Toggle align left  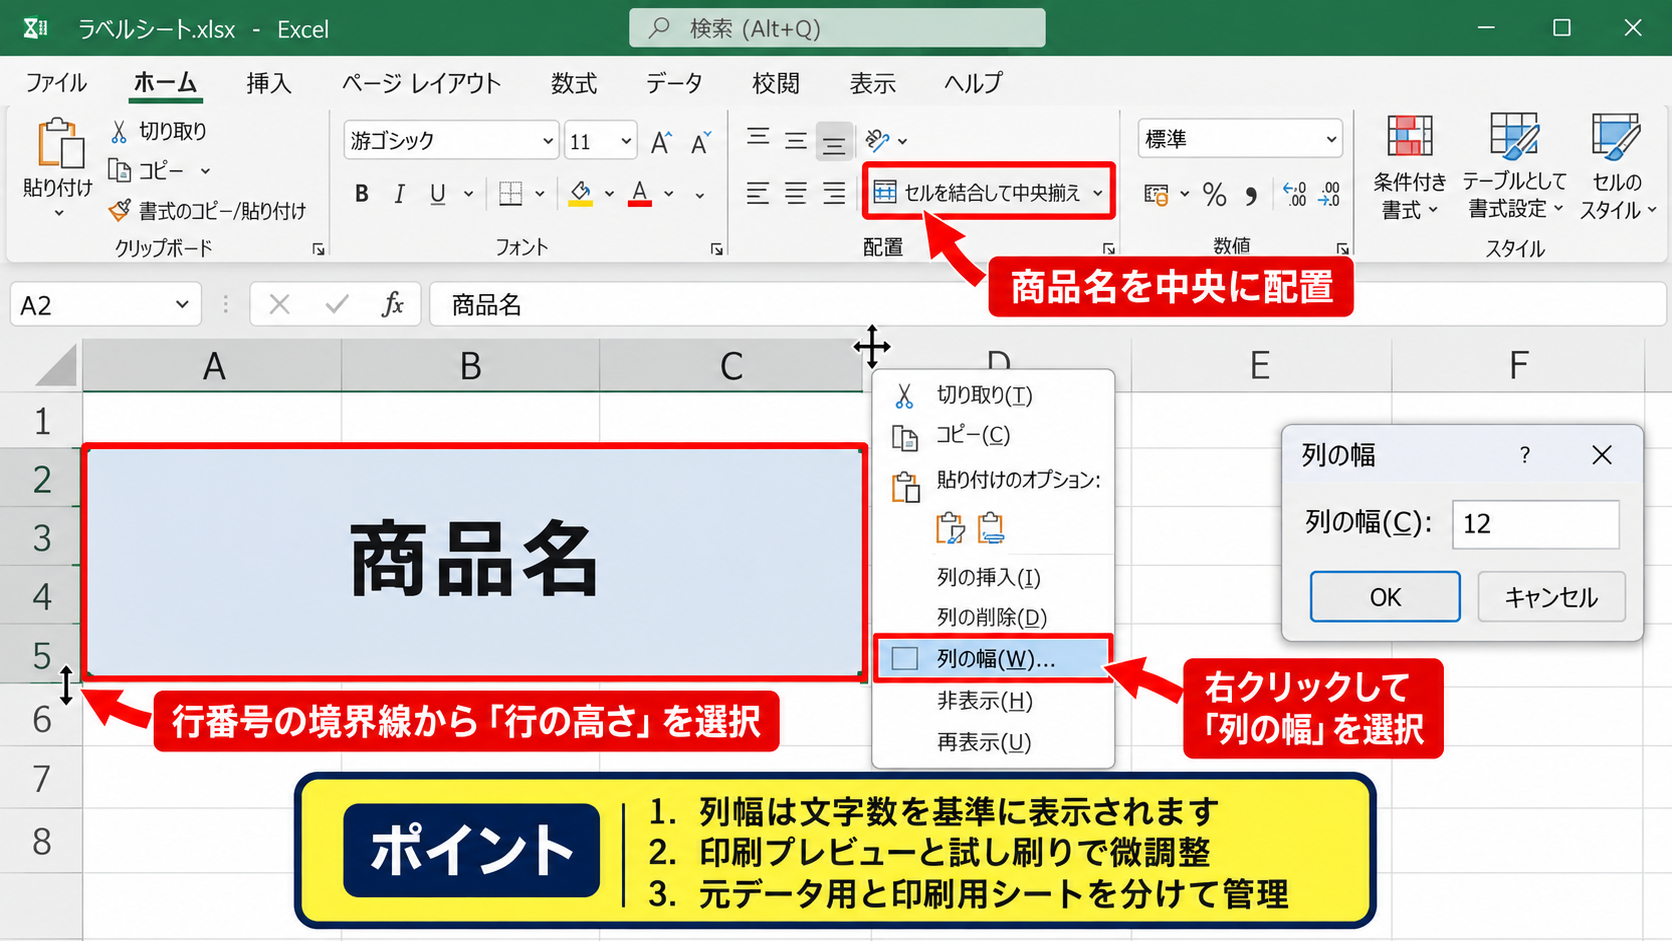coord(758,193)
